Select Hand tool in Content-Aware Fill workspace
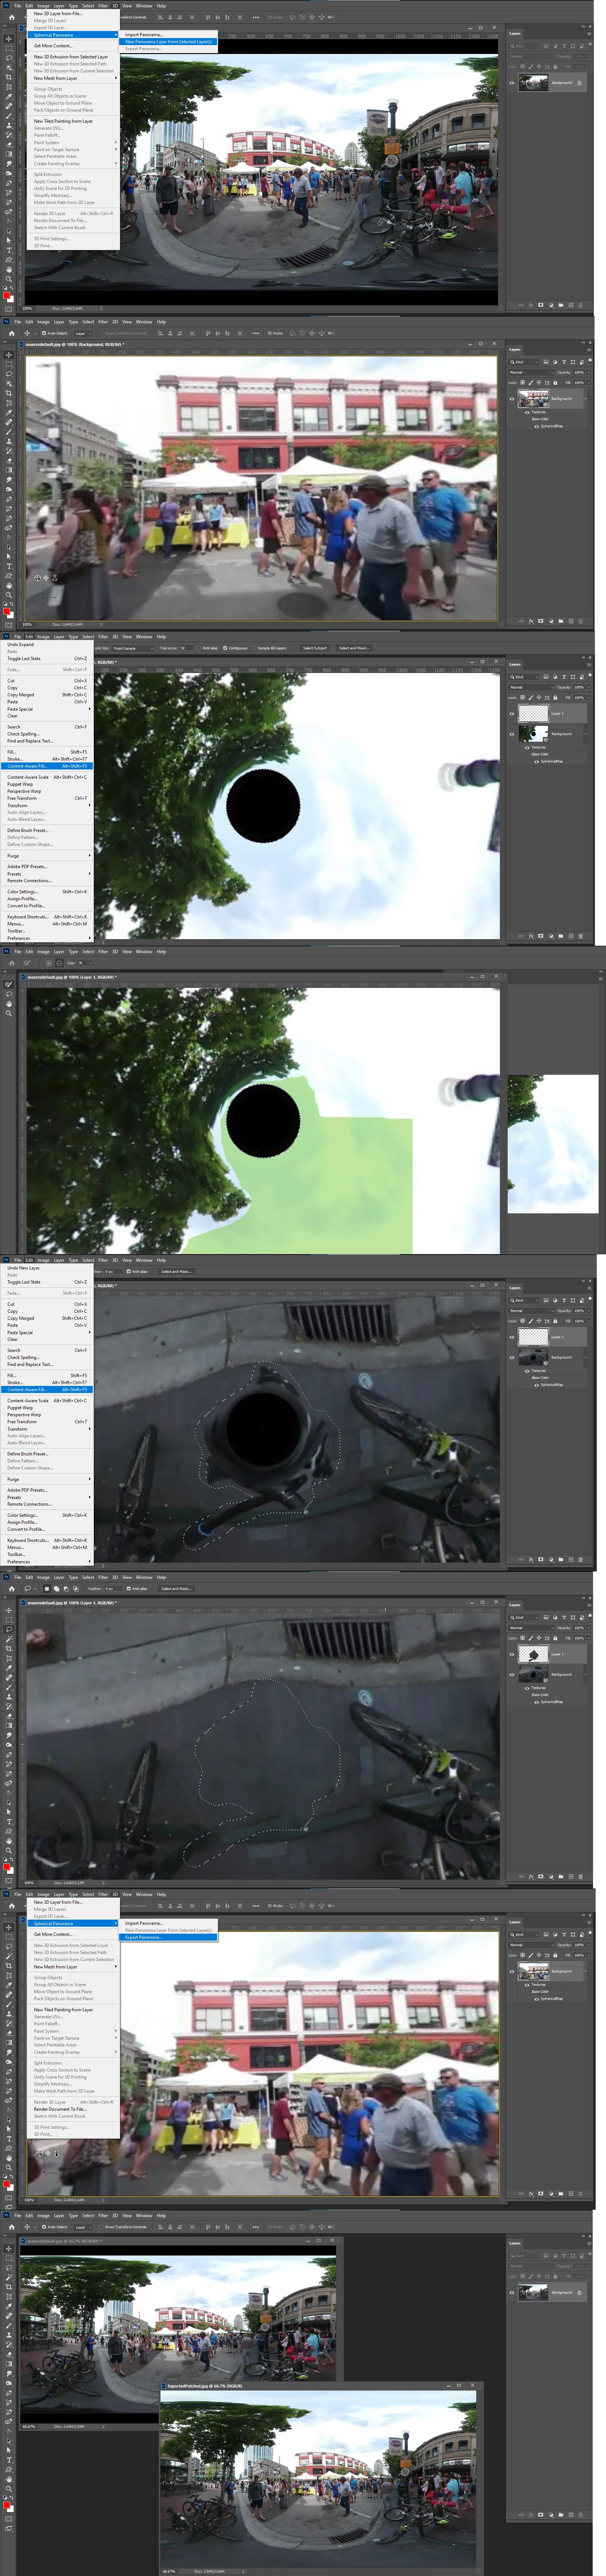Viewport: 606px width, 2576px height. pyautogui.click(x=9, y=1004)
